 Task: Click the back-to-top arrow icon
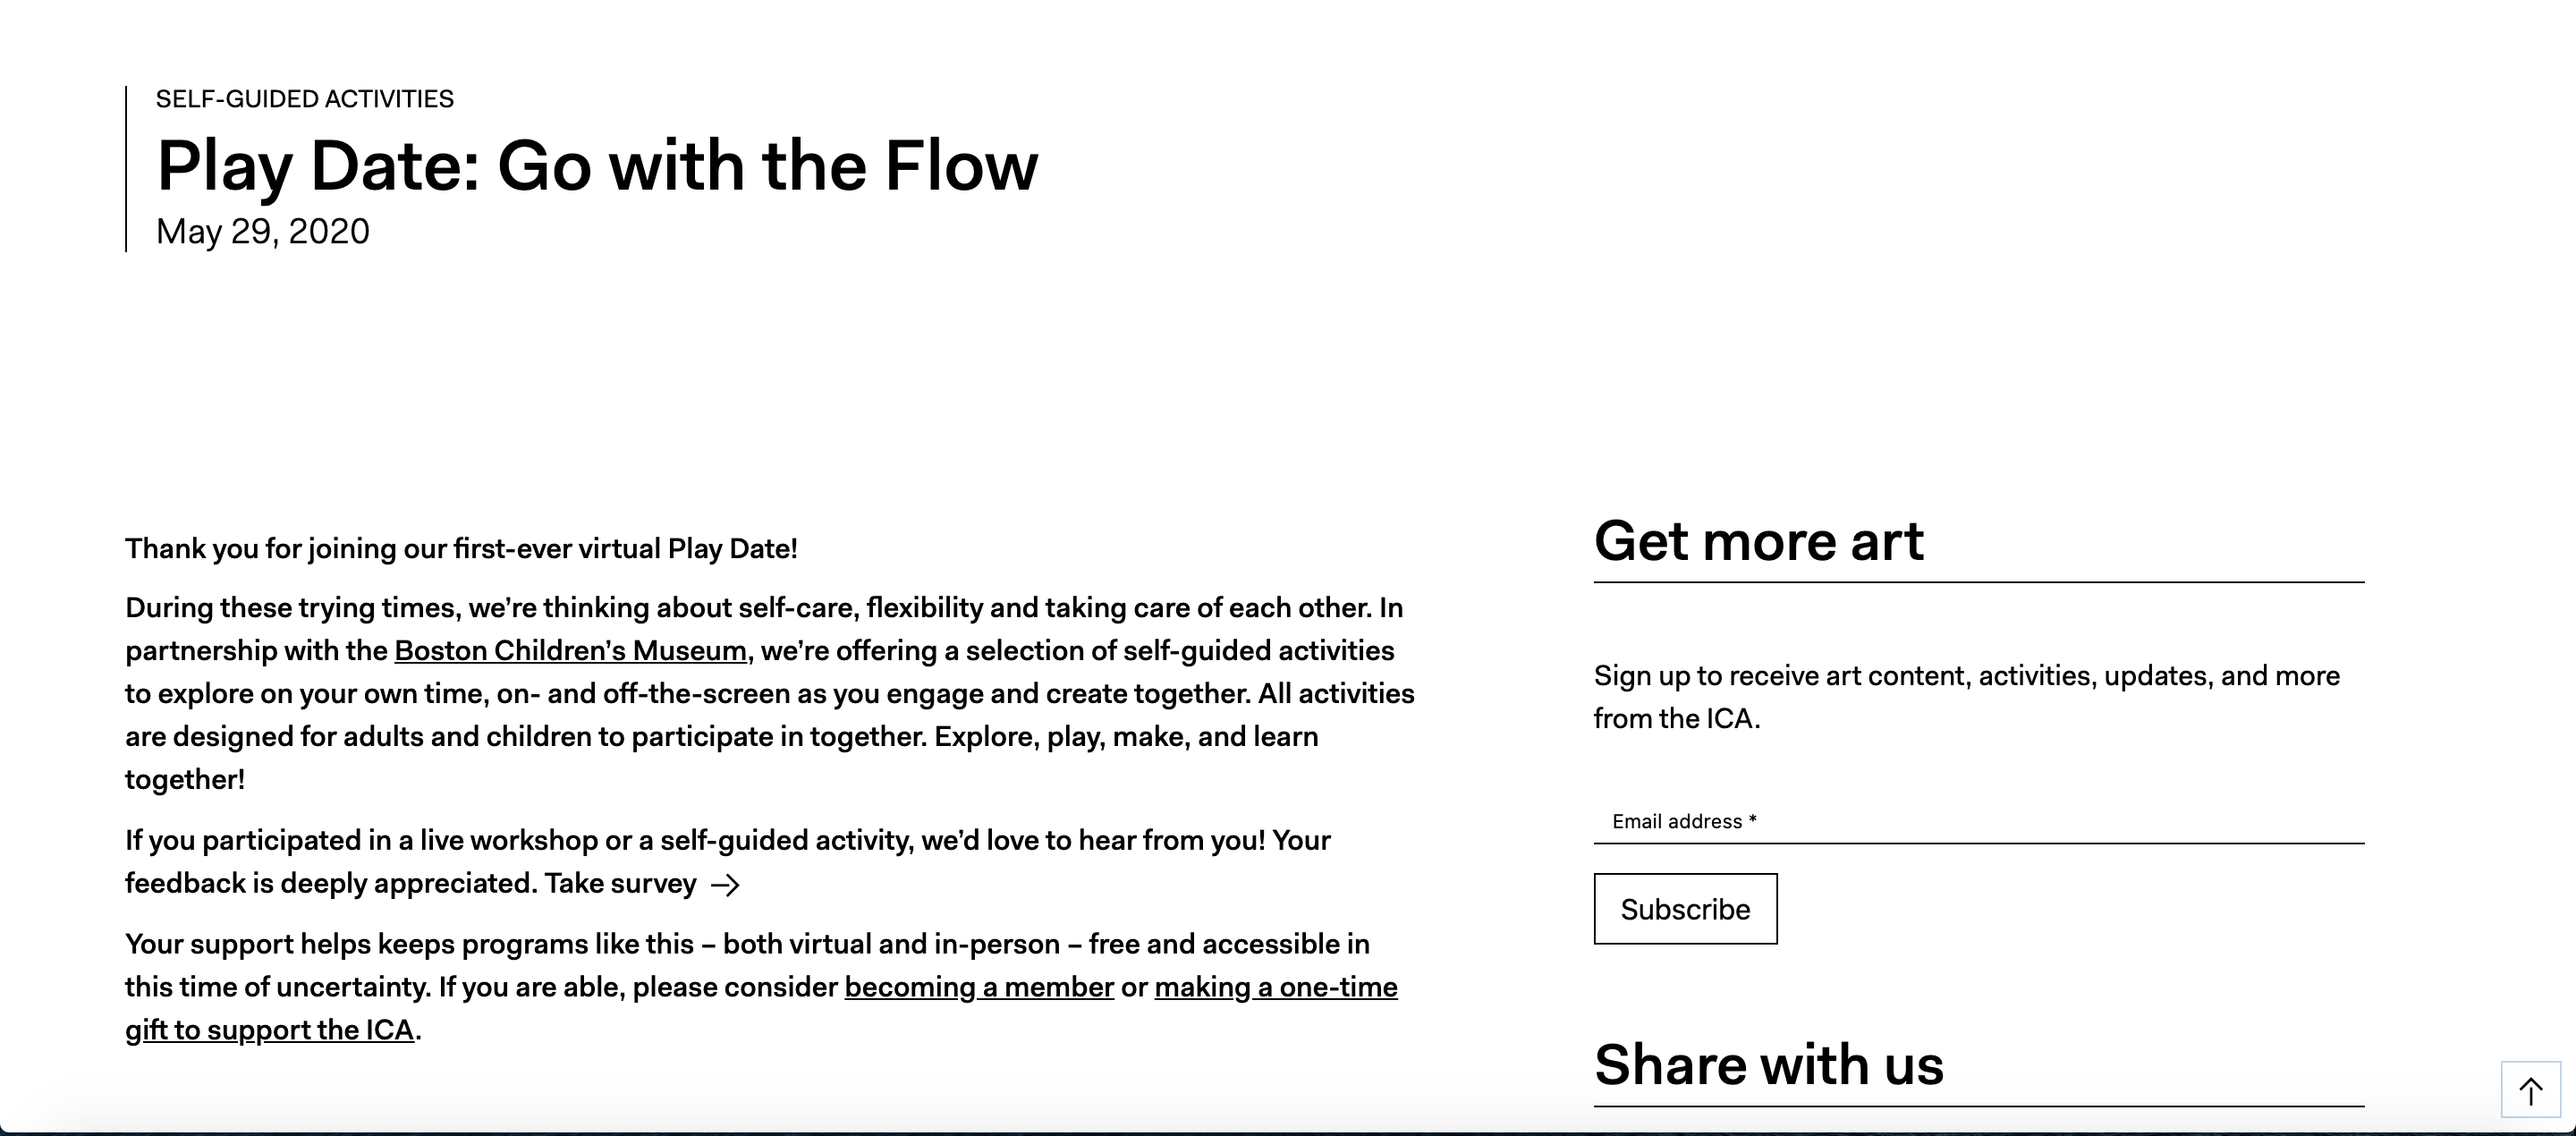2530,1090
